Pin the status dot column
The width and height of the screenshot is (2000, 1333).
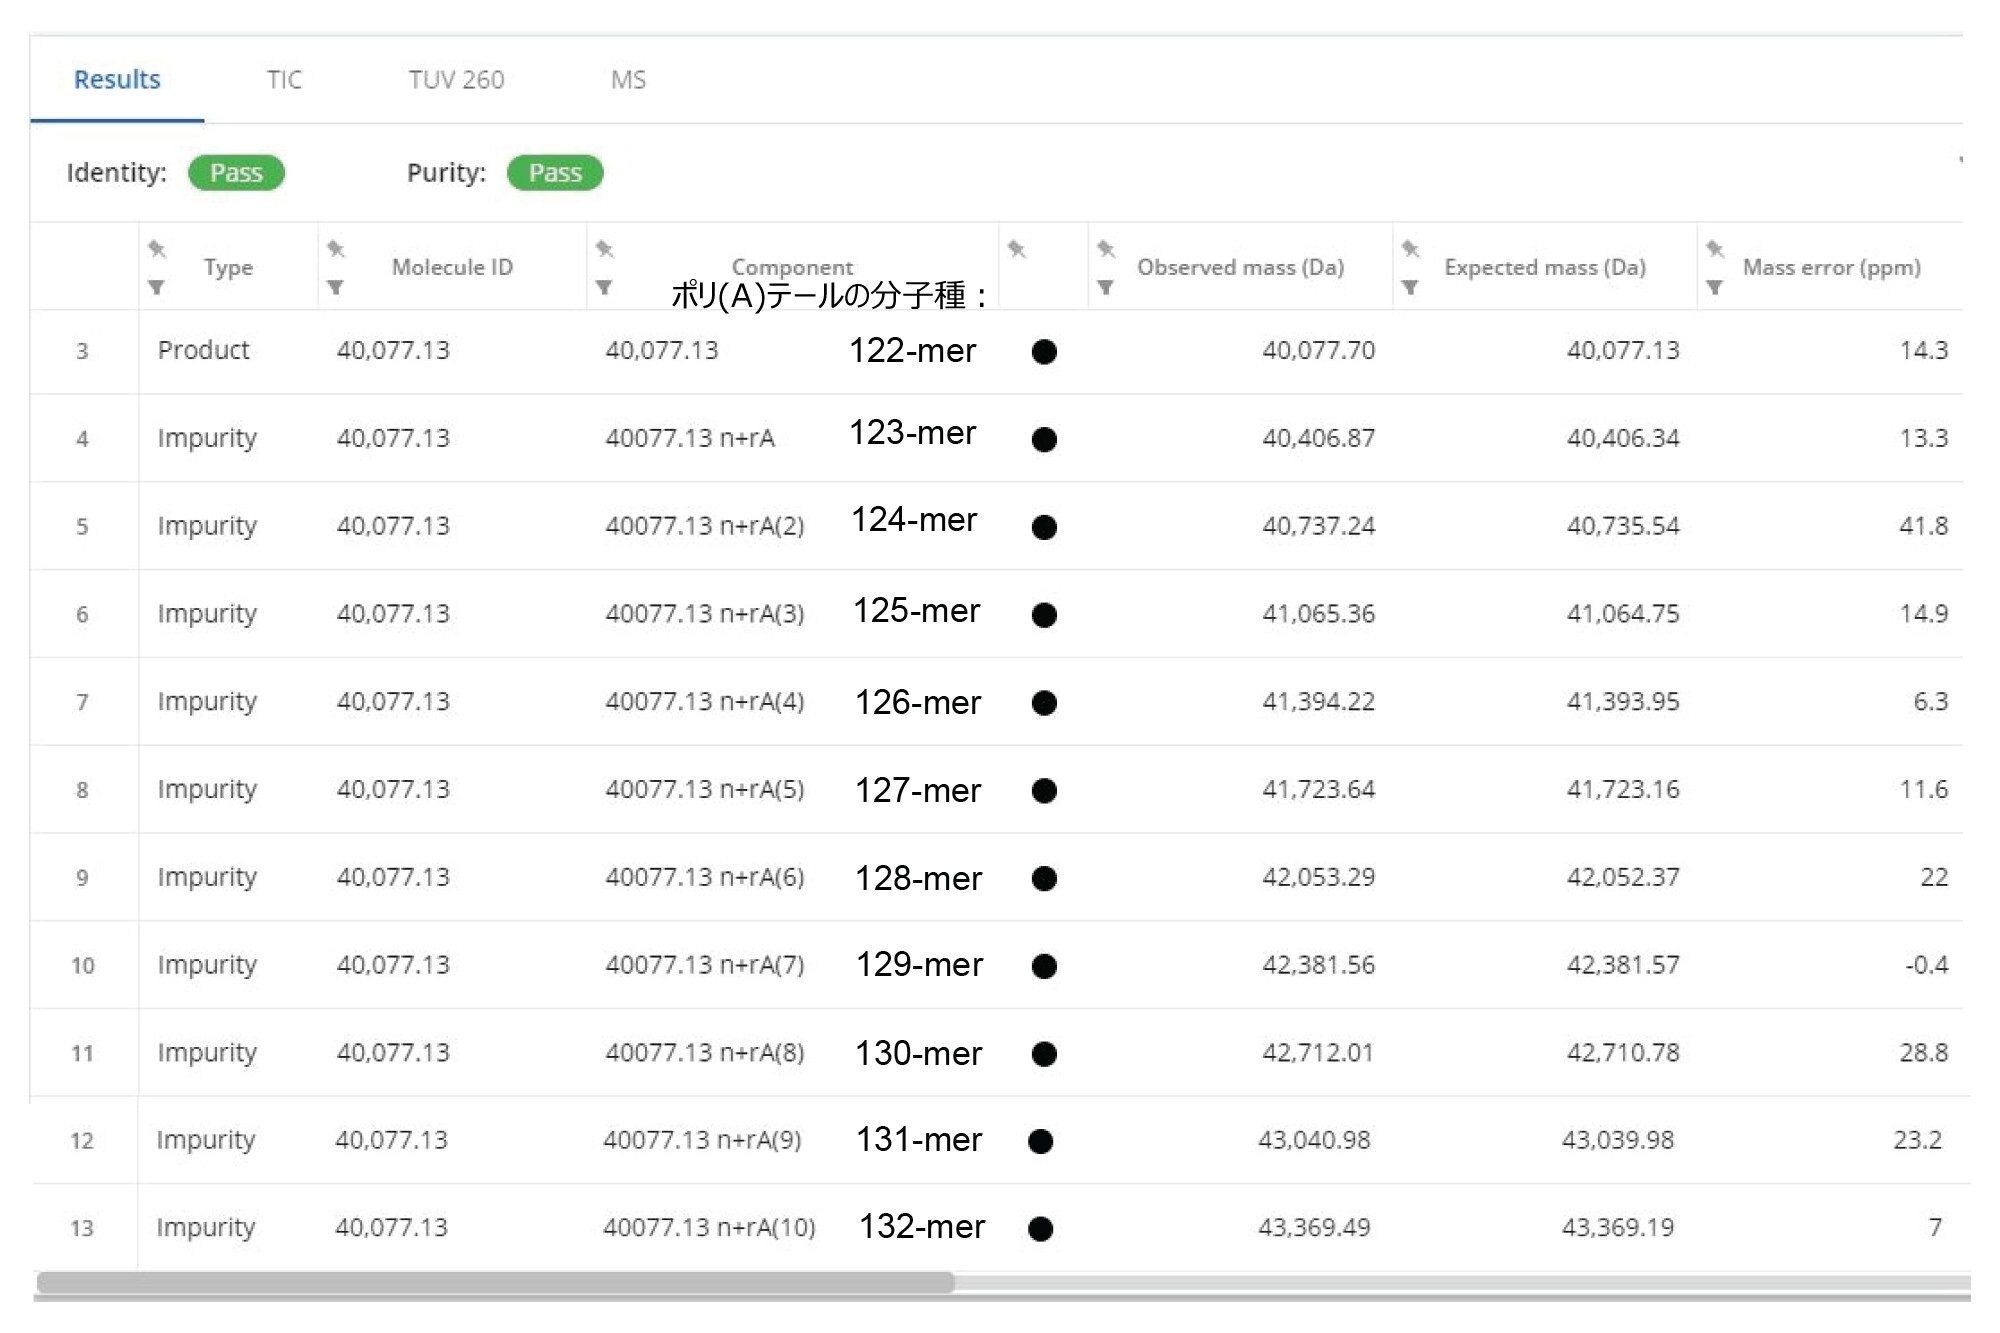[x=1016, y=249]
